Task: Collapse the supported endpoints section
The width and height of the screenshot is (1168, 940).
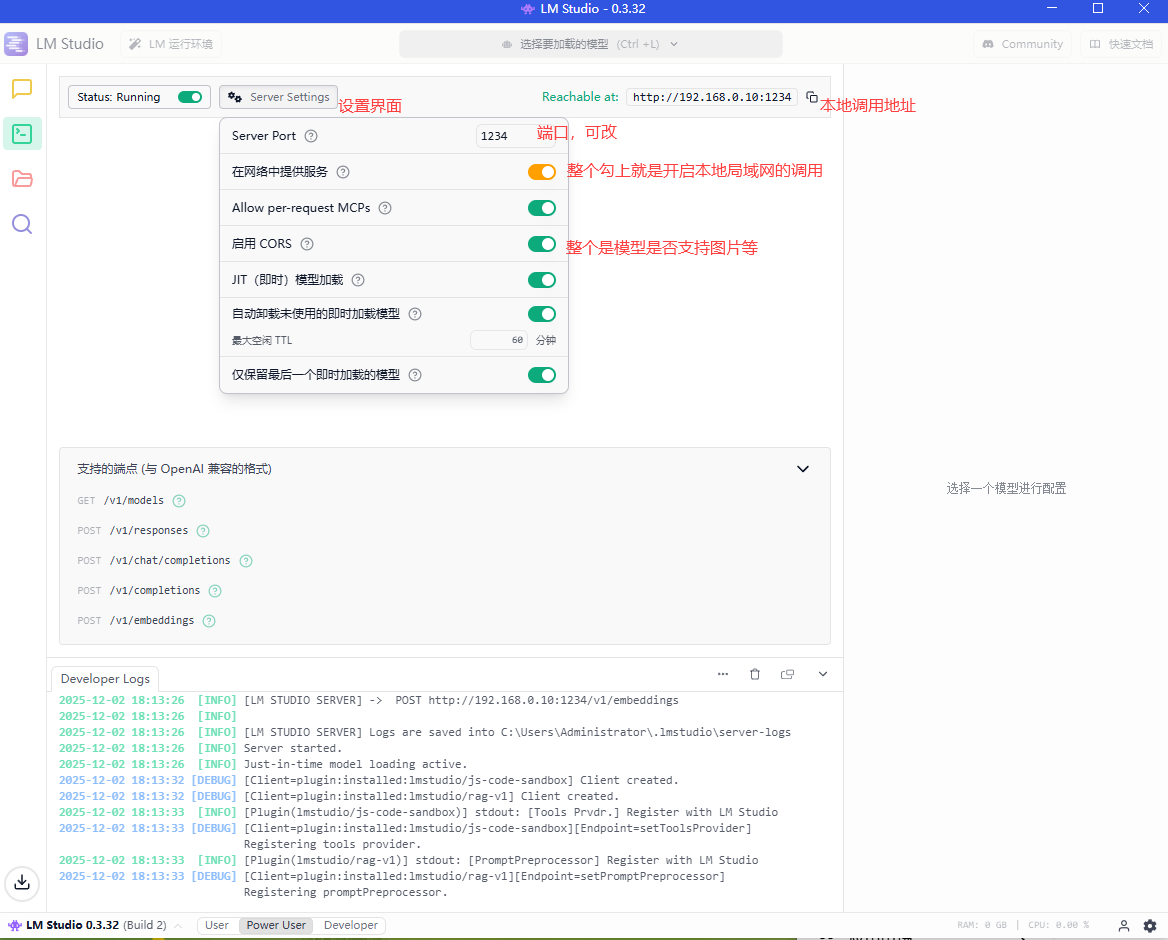Action: click(802, 469)
